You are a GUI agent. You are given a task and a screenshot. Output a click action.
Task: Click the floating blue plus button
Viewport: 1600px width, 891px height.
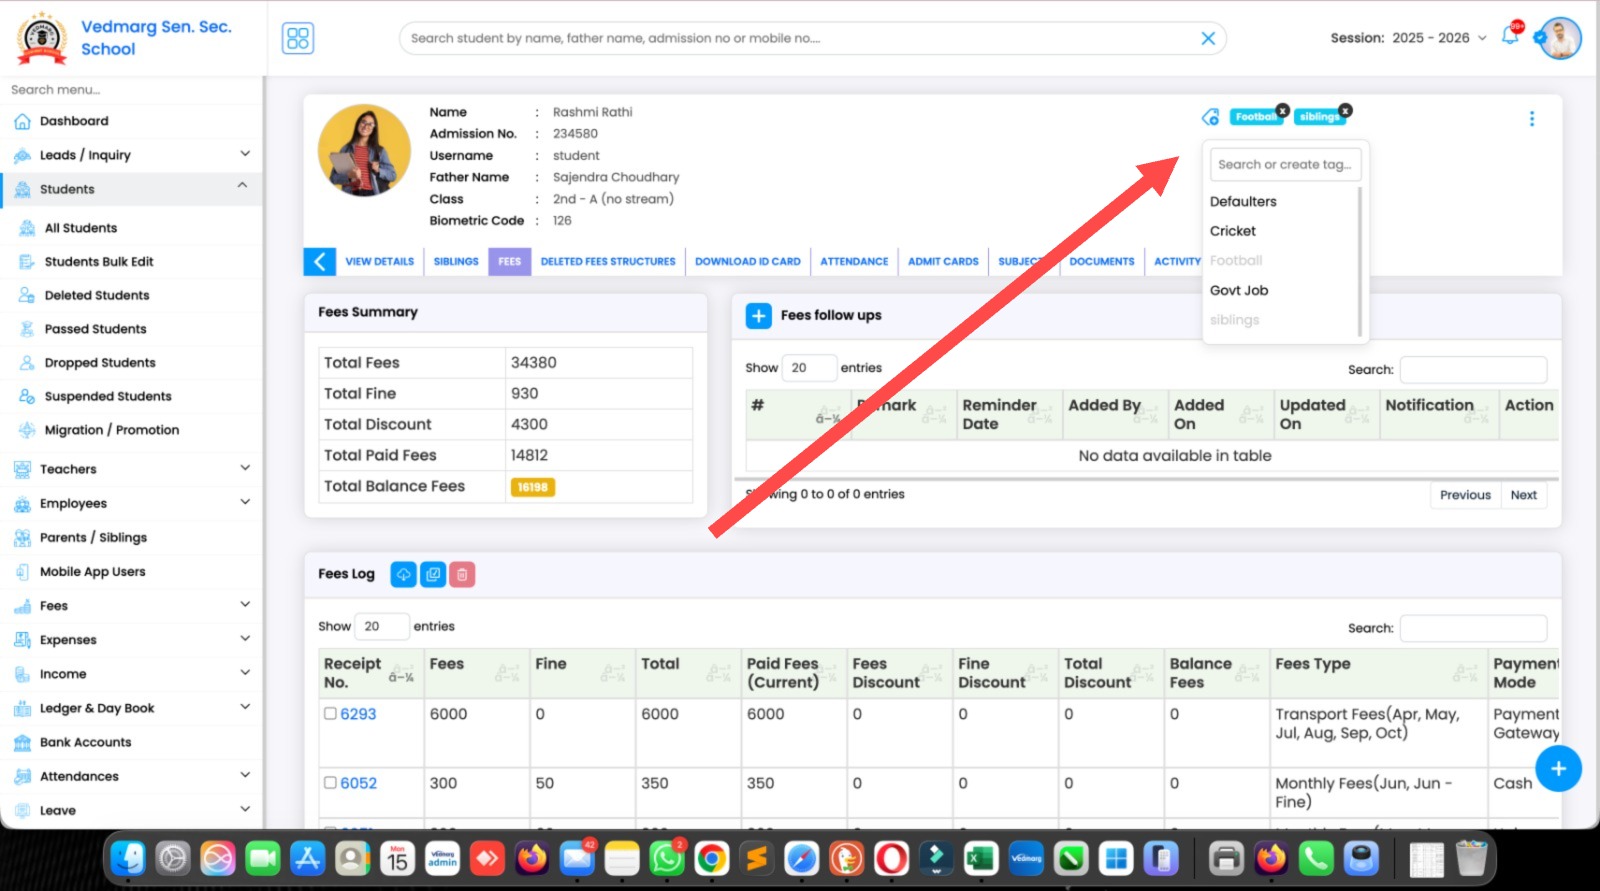(x=1557, y=769)
